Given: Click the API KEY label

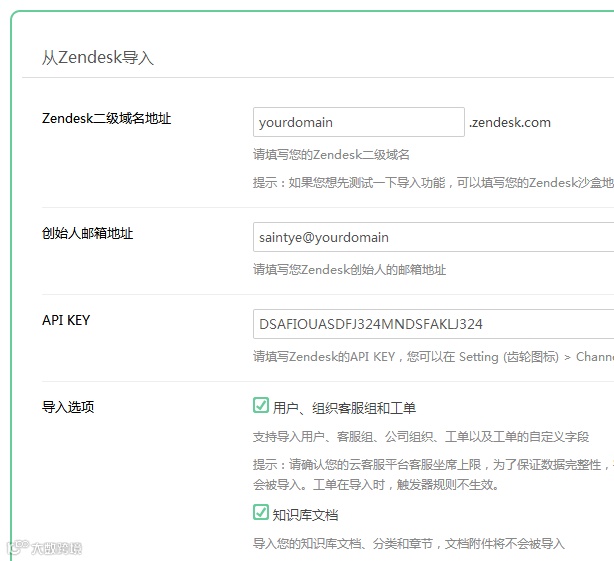Looking at the screenshot, I should point(66,320).
